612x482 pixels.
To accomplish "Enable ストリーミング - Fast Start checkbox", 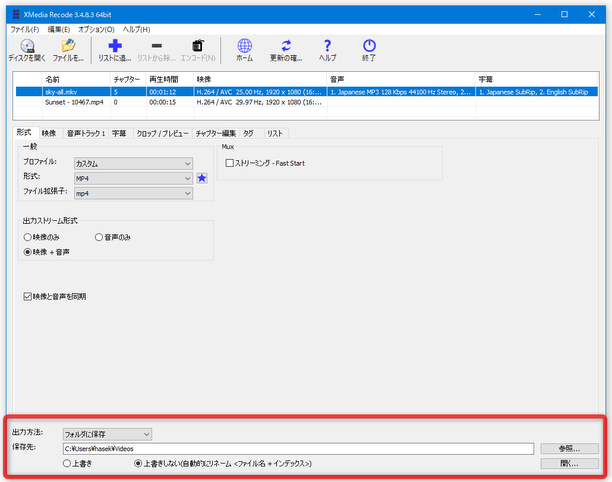I will pyautogui.click(x=230, y=163).
